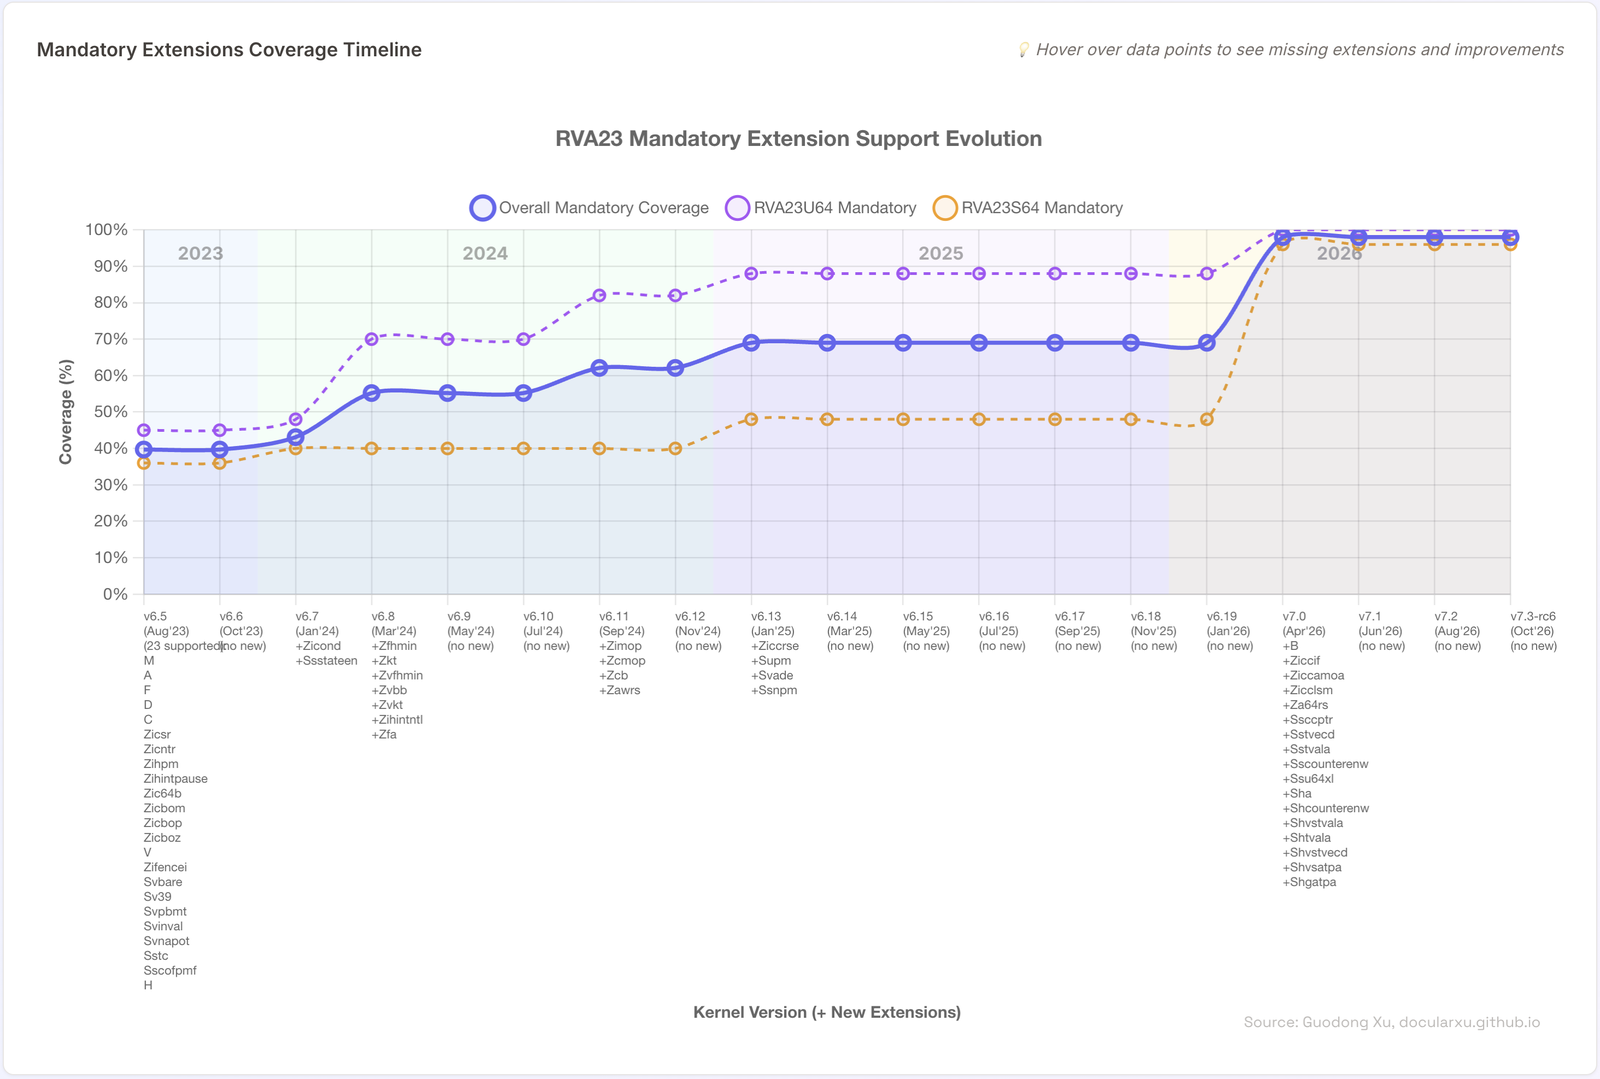Click the v6.9 RVA23S64 orange data point
1600x1079 pixels.
447,448
